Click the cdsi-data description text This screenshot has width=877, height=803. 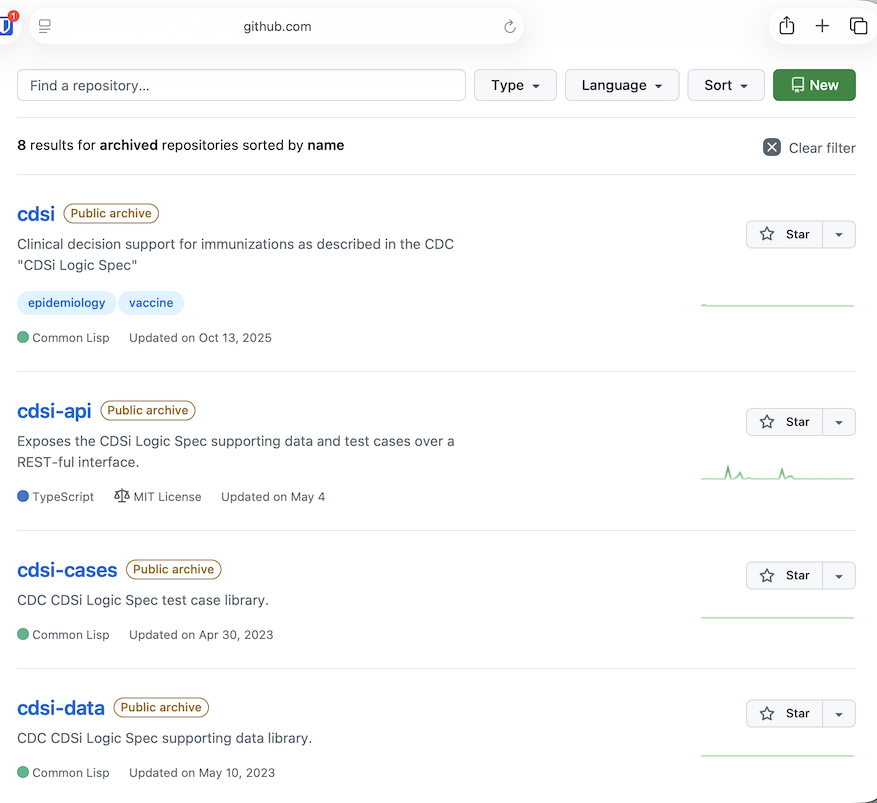[164, 738]
